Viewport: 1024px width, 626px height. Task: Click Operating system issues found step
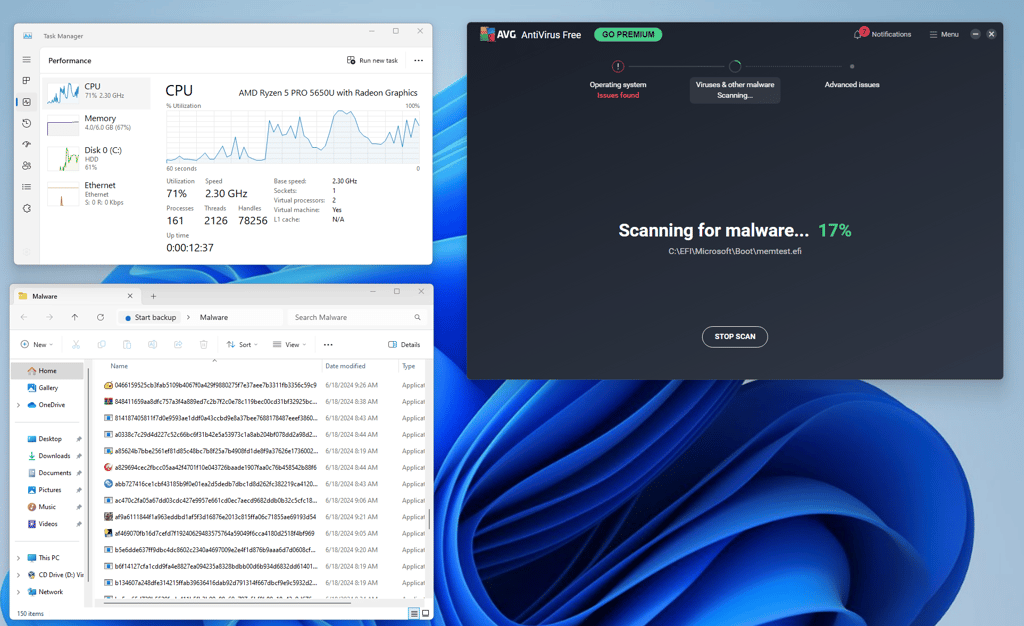[618, 81]
